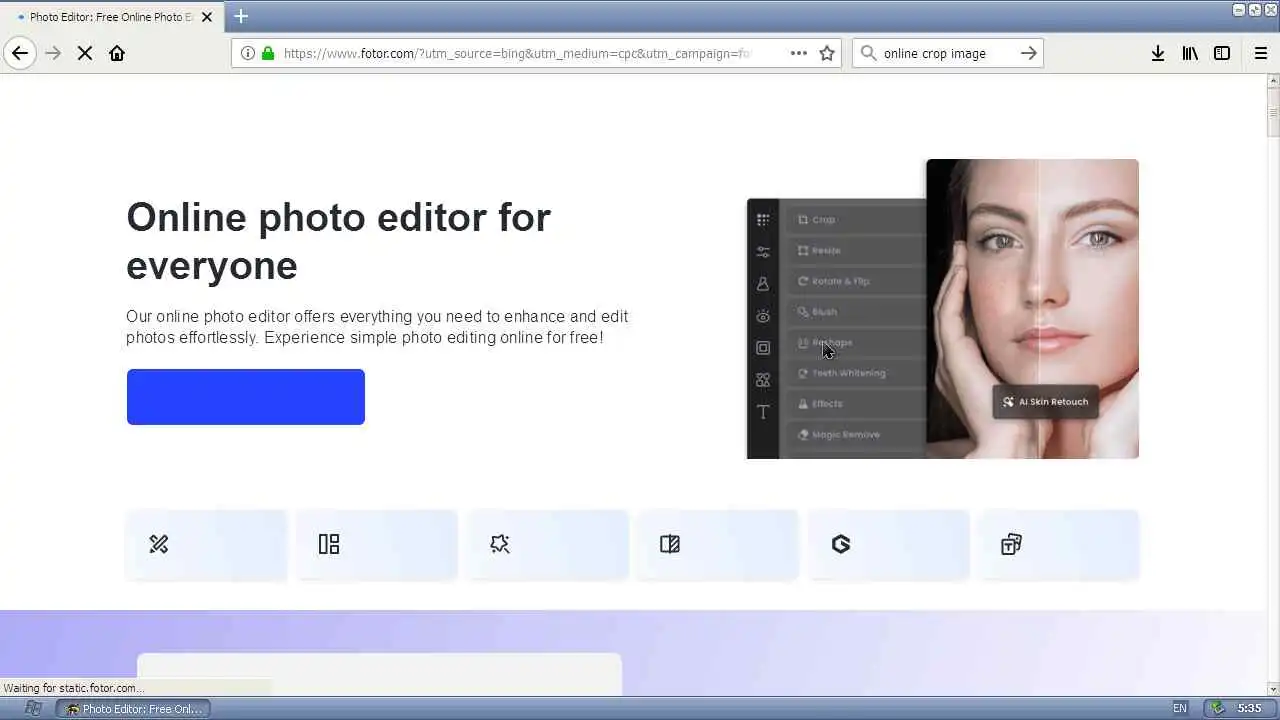Open the G logo card
1280x720 pixels.
889,544
